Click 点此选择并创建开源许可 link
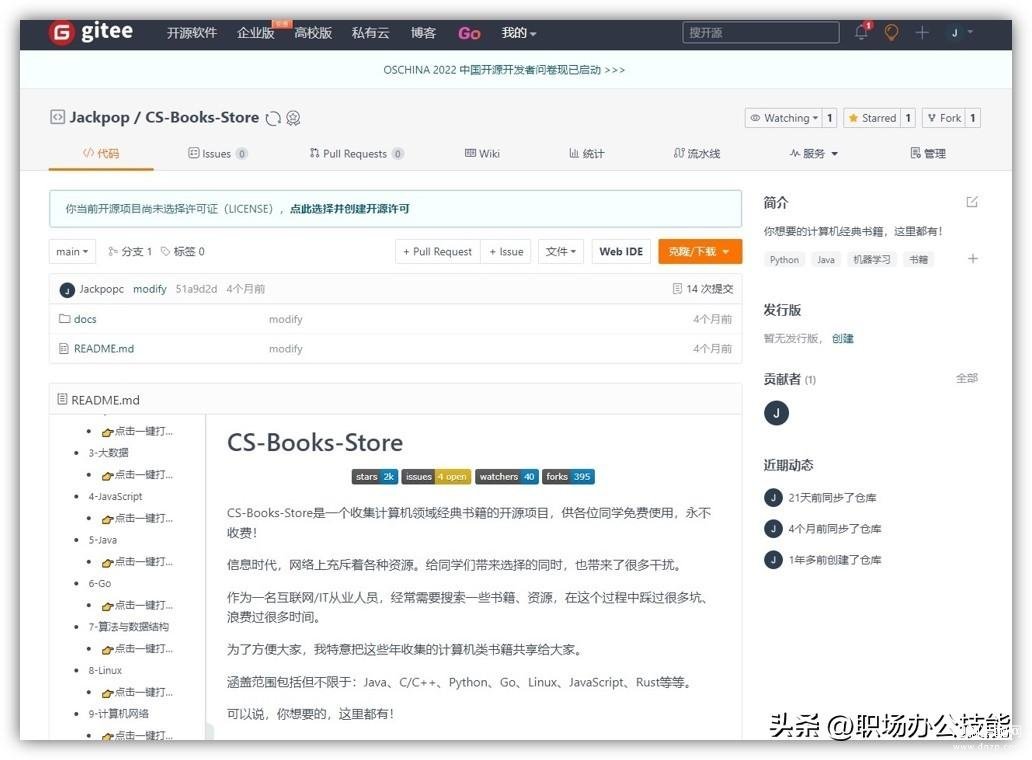1032x760 pixels. pyautogui.click(x=349, y=209)
